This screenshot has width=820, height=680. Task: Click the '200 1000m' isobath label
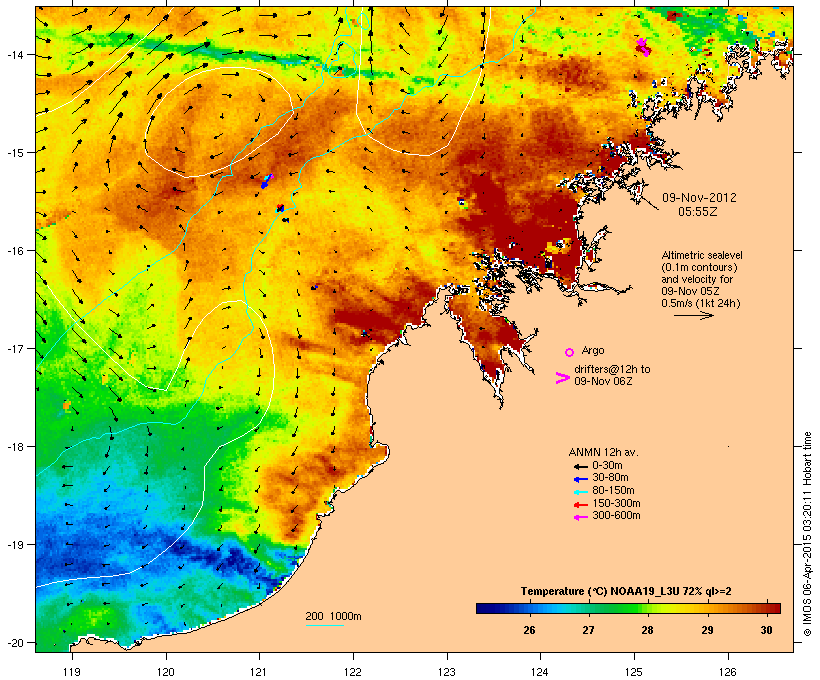(333, 616)
